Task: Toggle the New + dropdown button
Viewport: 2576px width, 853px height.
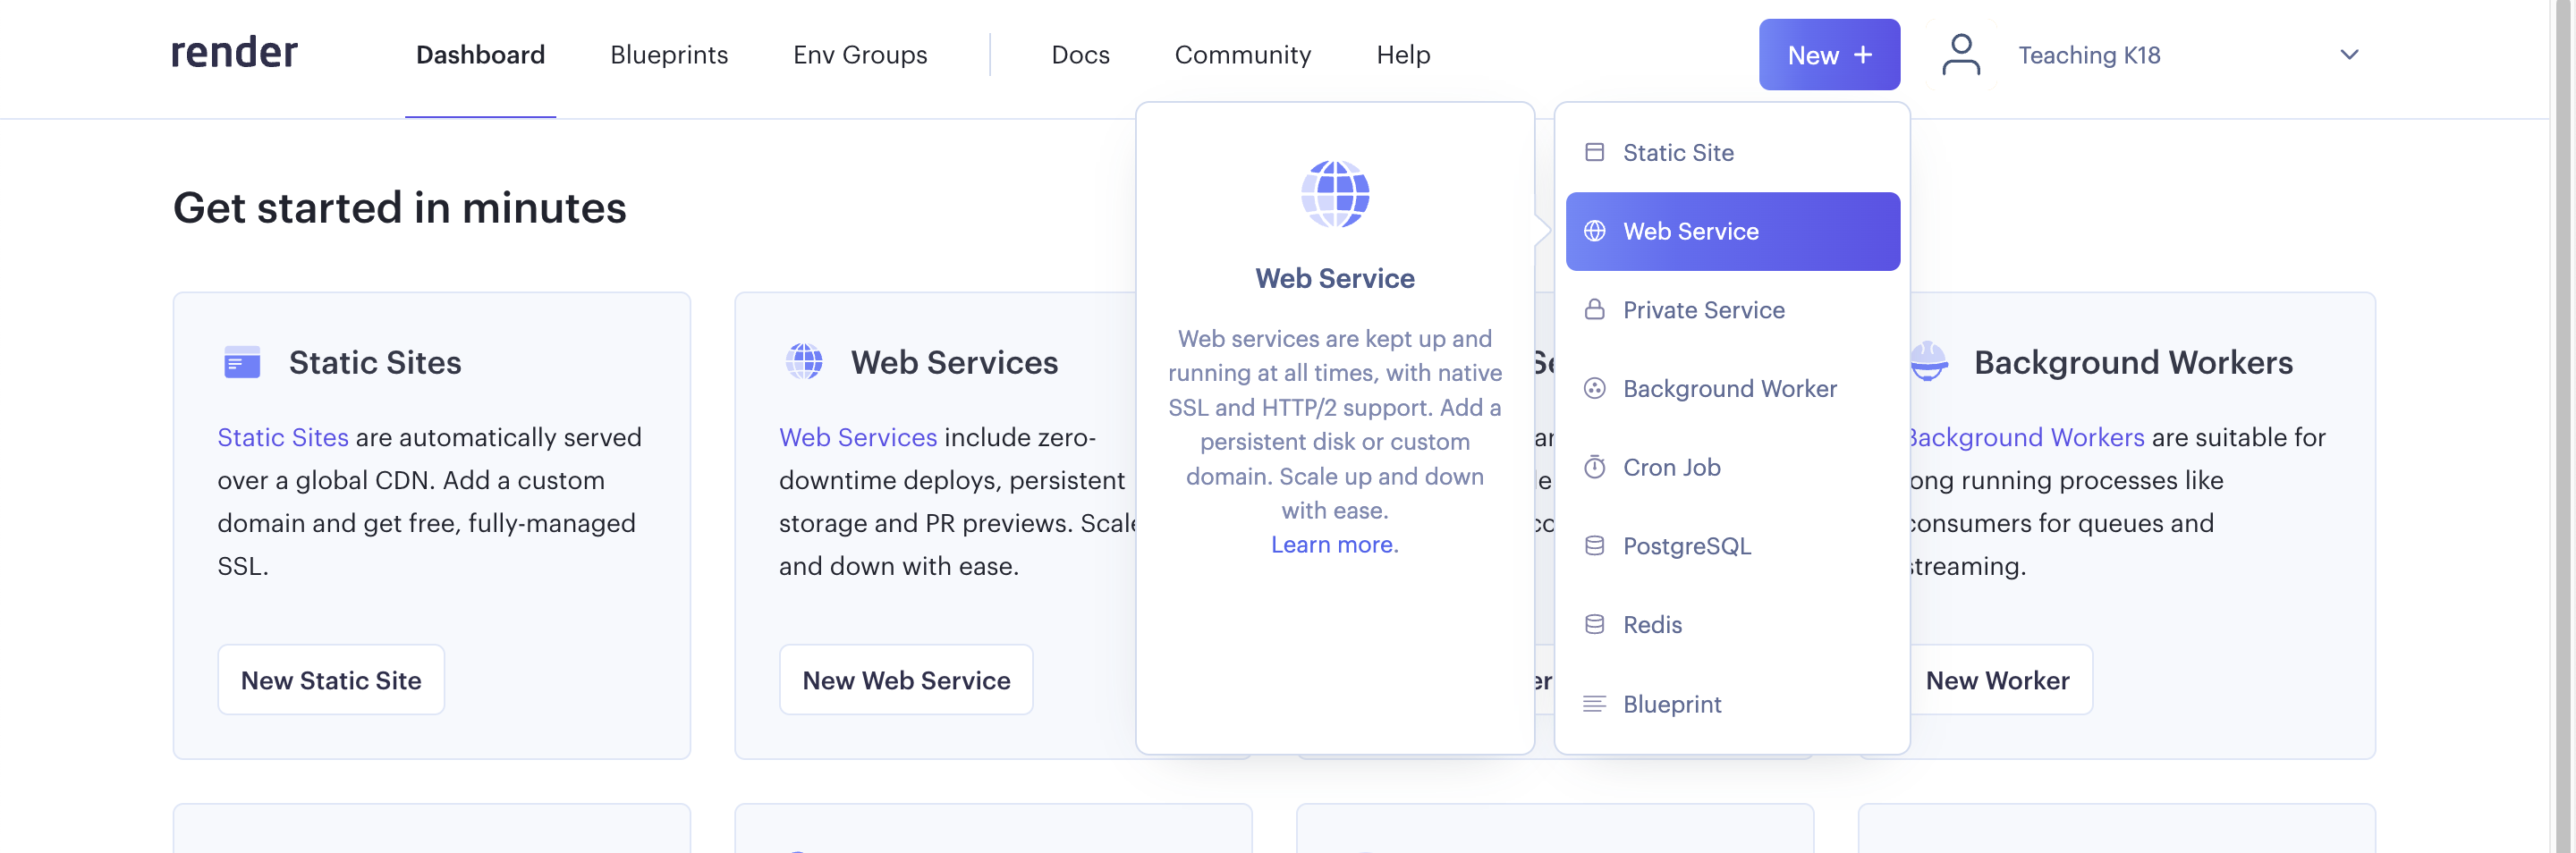Action: click(1828, 55)
